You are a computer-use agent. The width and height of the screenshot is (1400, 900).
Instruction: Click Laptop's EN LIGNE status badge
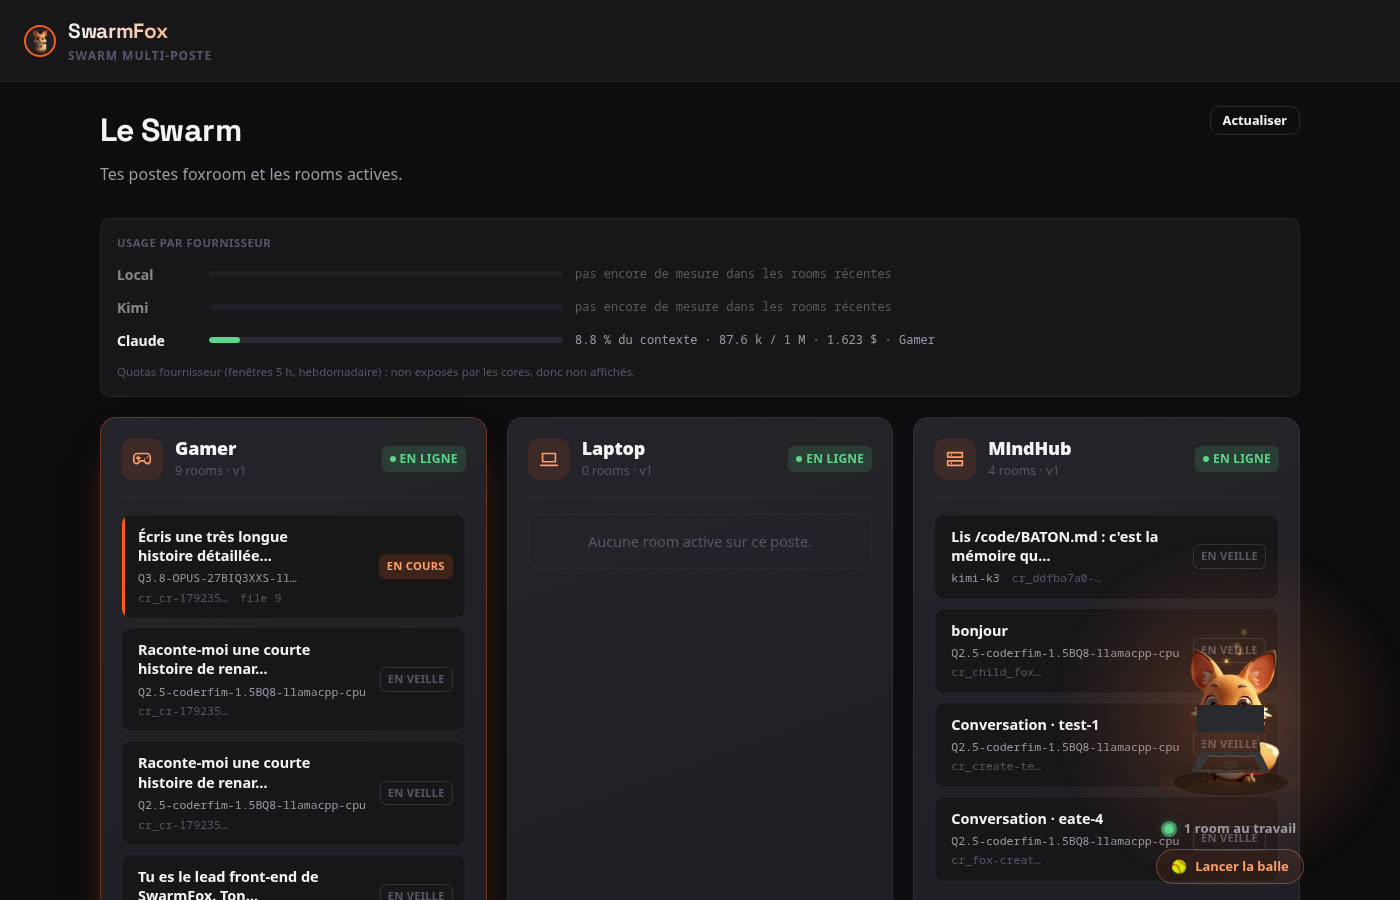[830, 459]
